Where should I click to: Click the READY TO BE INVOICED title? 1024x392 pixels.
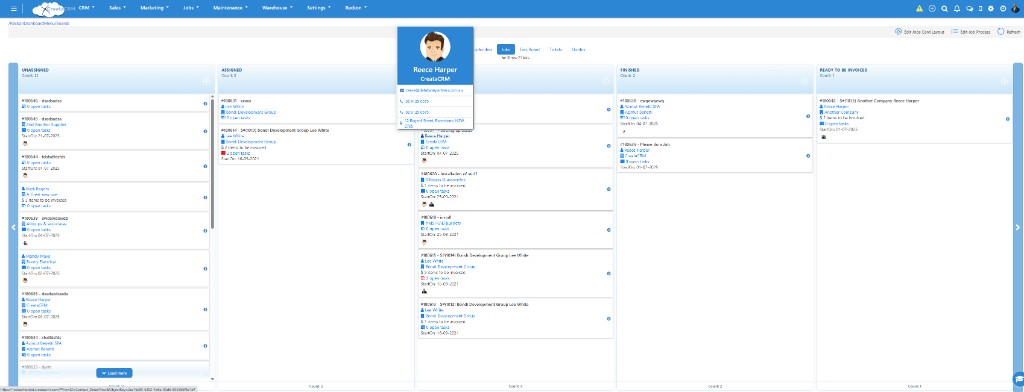click(x=844, y=70)
